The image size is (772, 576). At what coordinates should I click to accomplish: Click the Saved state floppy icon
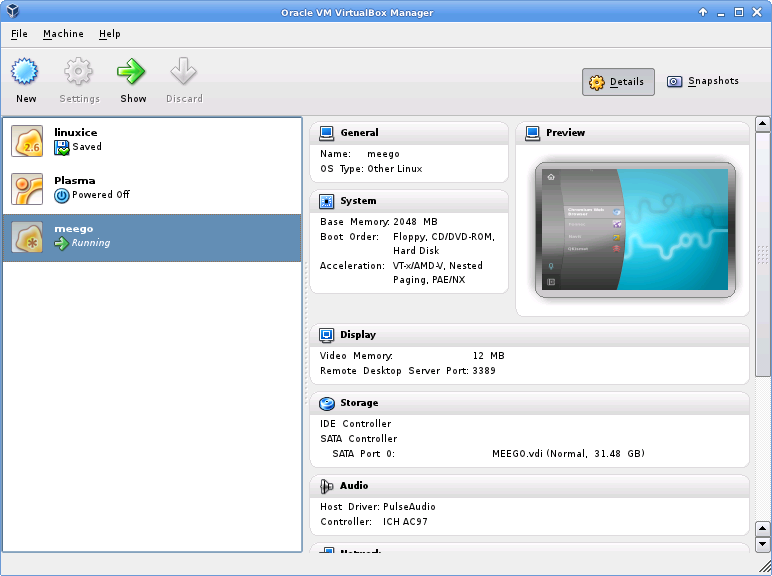(62, 147)
